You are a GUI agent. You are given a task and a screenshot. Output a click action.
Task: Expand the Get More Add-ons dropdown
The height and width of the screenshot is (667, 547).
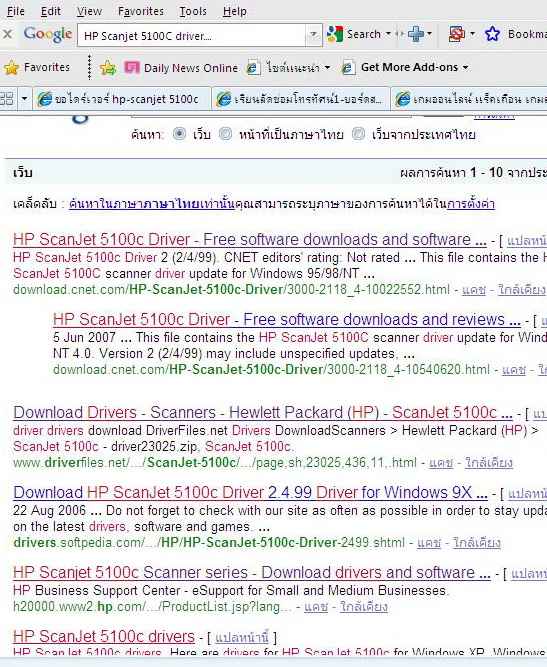tap(466, 68)
